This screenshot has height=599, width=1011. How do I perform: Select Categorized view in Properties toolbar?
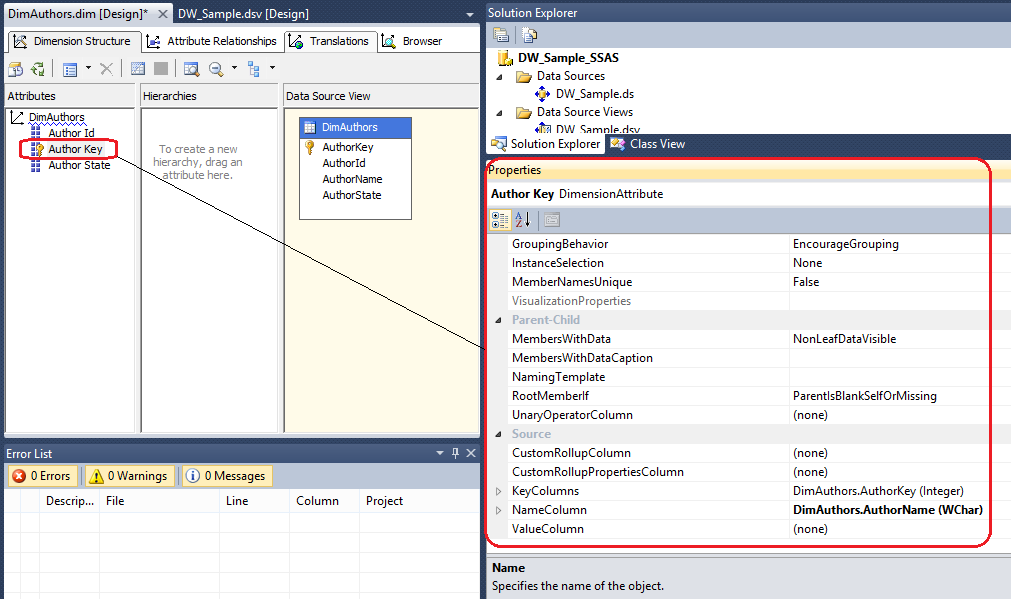500,220
